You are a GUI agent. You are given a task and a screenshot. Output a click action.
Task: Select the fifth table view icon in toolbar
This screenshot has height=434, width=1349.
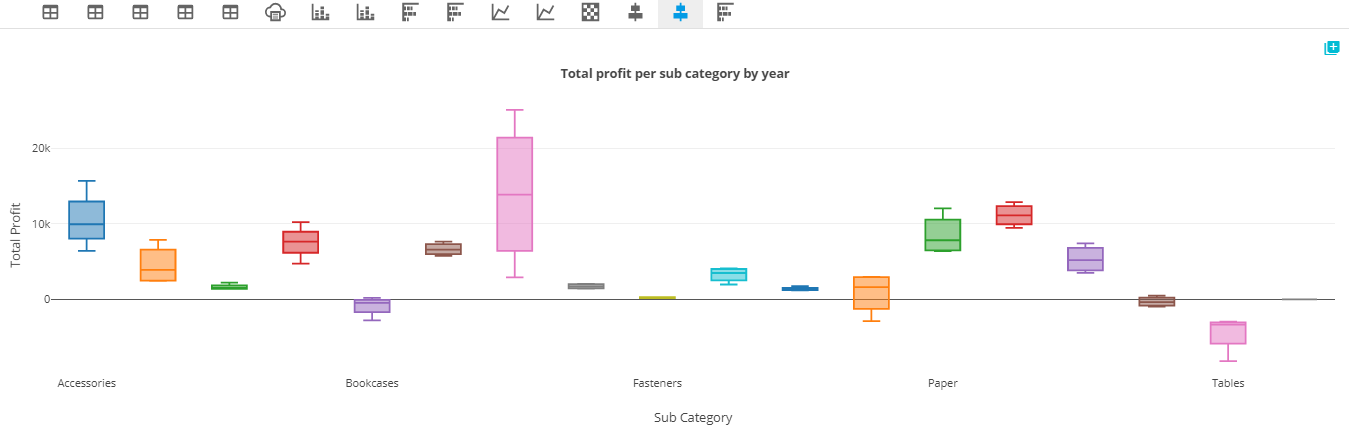point(230,12)
